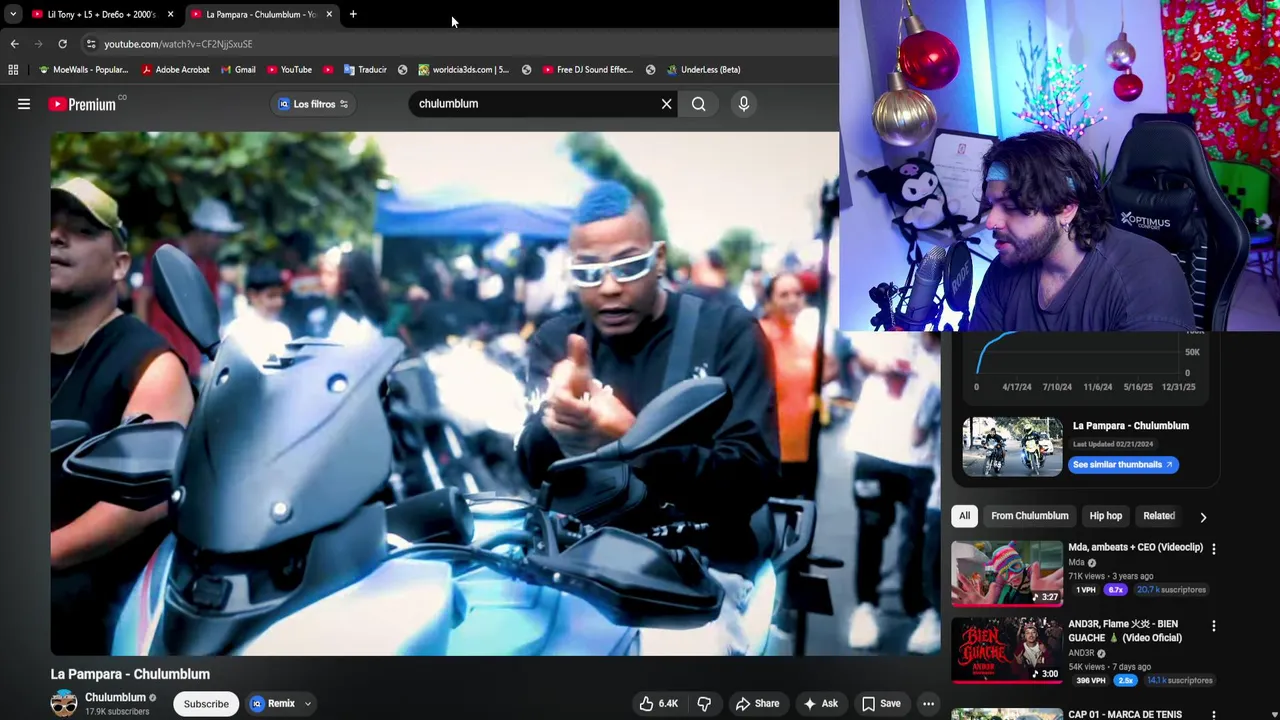Subscribe to the Chulumblum channel
Image resolution: width=1280 pixels, height=720 pixels.
(206, 703)
